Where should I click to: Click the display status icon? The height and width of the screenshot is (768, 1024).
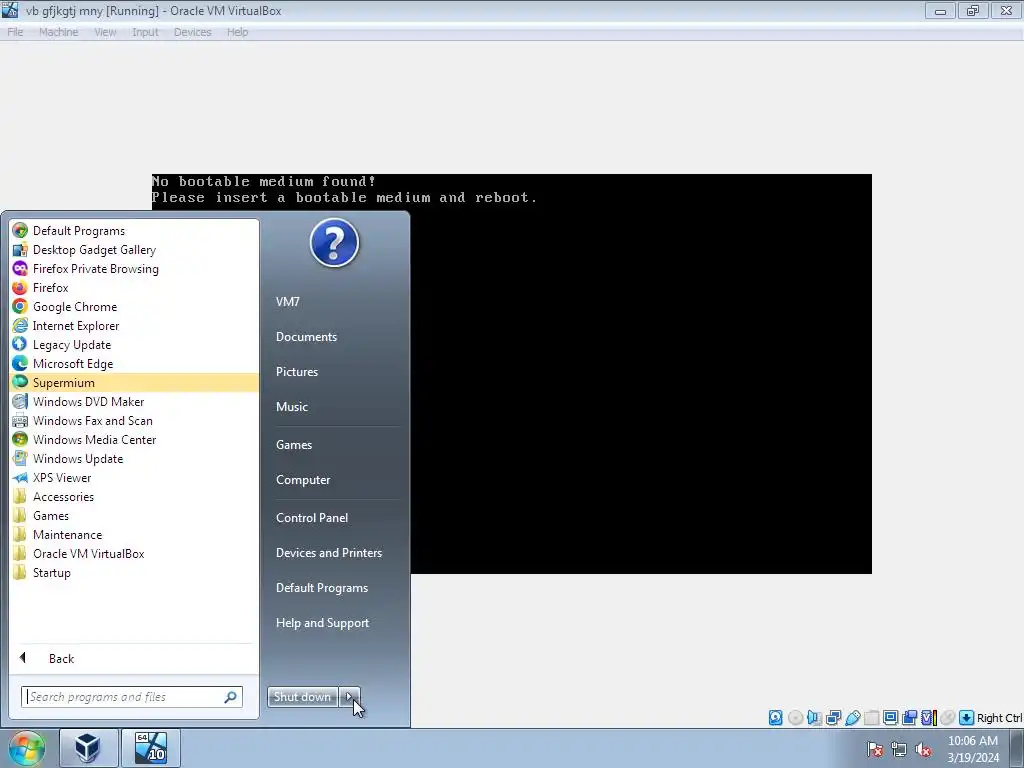890,718
